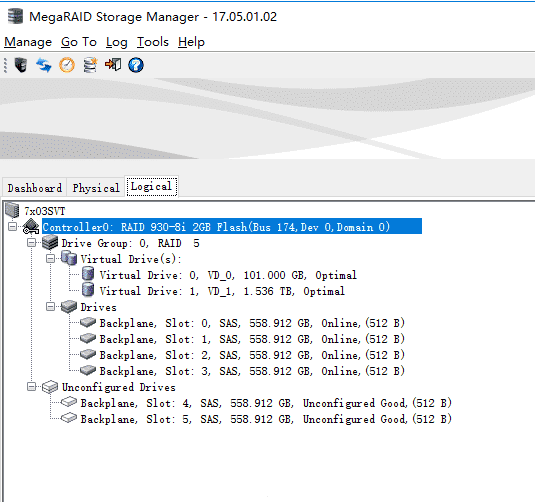Collapse the Controller0 tree node
Viewport: 535px width, 502px height.
click(x=12, y=227)
